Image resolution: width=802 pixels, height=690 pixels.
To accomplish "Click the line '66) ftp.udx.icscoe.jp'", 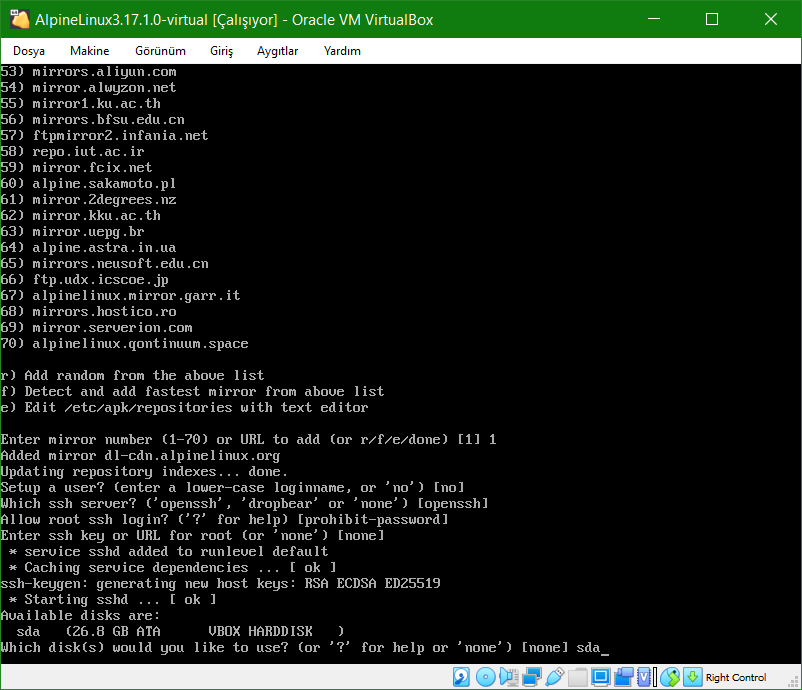I will pos(84,280).
